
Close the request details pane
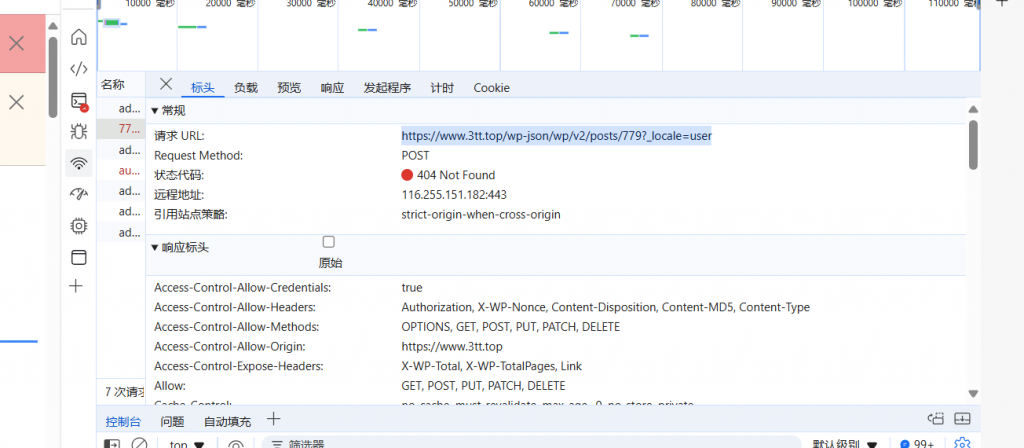pyautogui.click(x=166, y=84)
